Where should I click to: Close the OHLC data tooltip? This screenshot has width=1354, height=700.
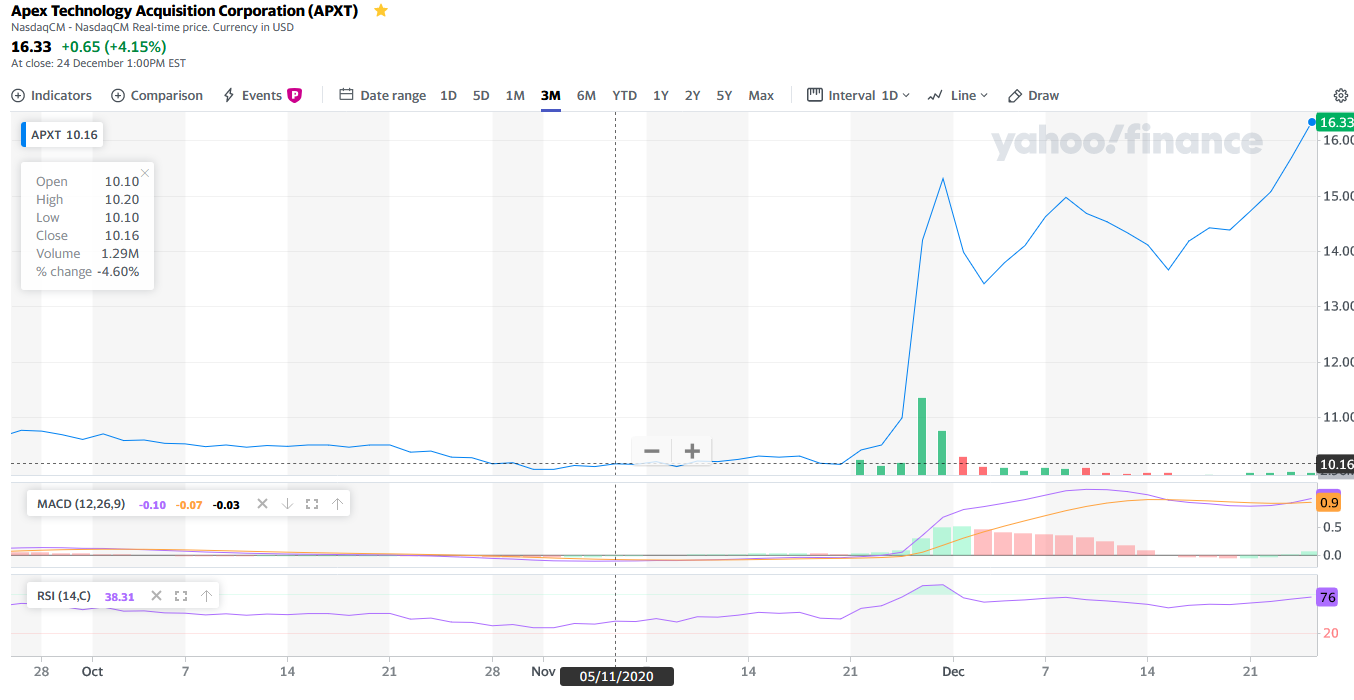tap(145, 173)
